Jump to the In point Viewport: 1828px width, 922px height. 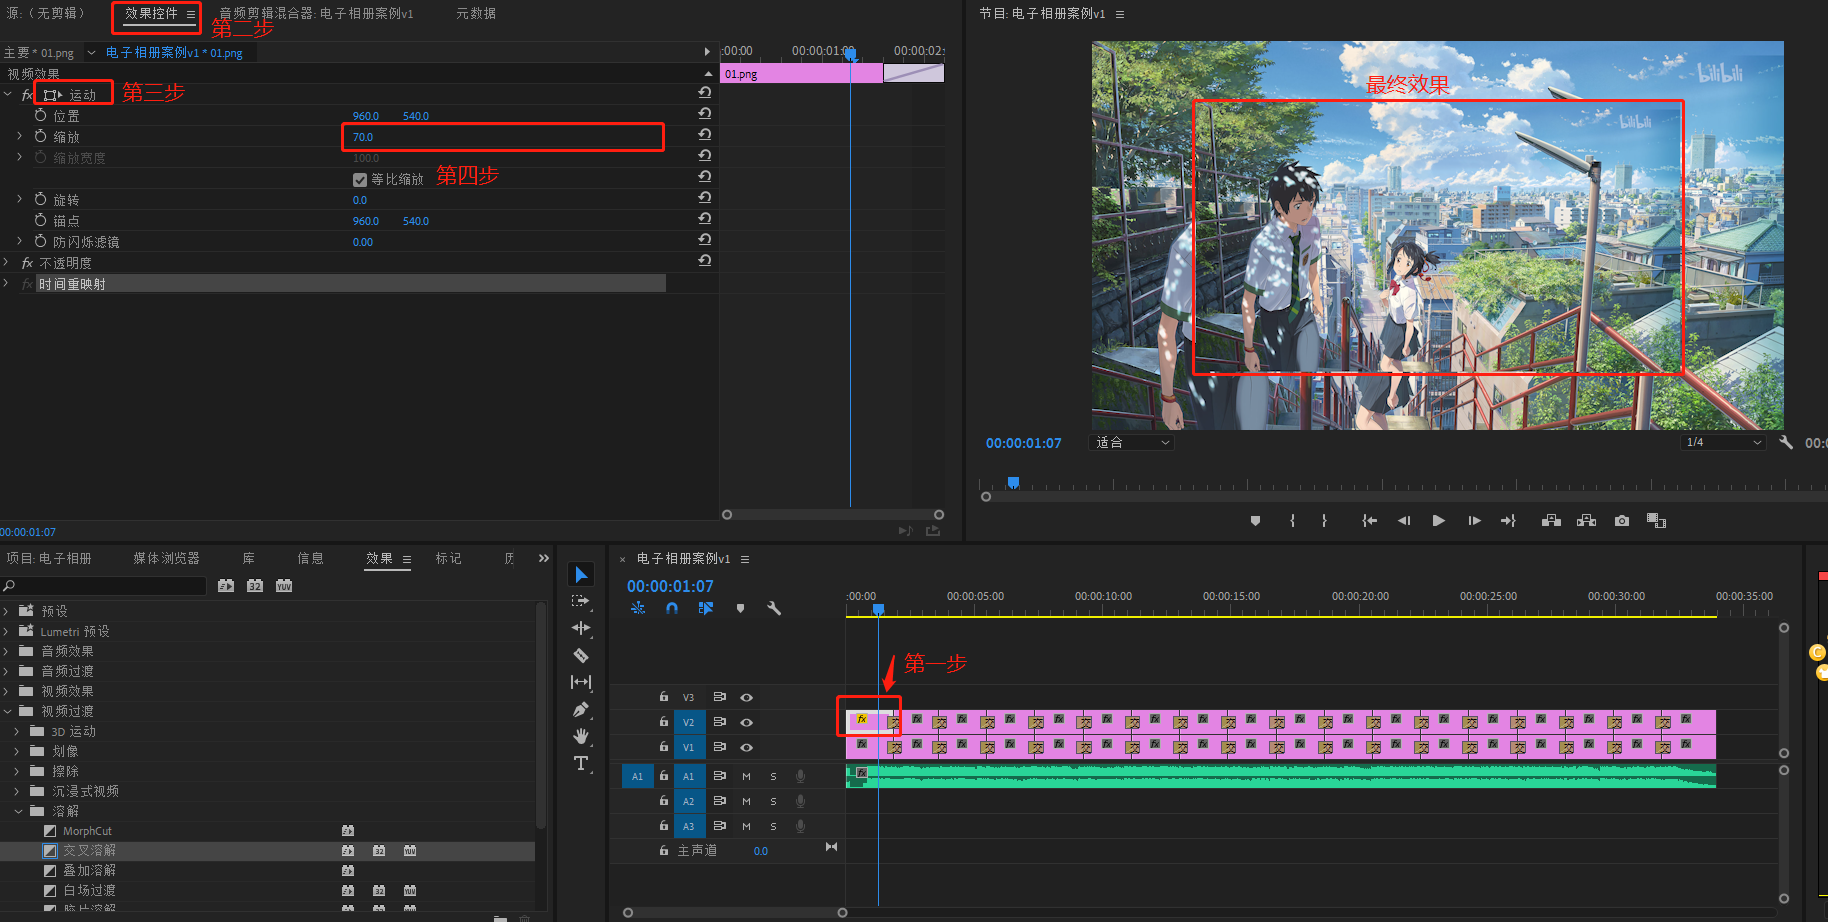click(1369, 521)
